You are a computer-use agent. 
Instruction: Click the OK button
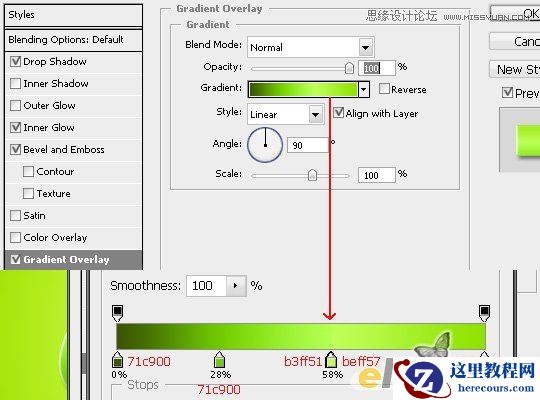click(x=515, y=14)
